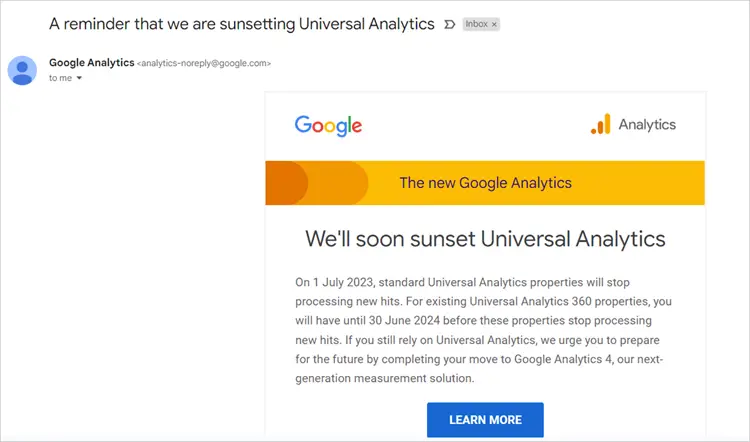Click the light orange pill shape in banner
The image size is (750, 442).
[x=339, y=183]
